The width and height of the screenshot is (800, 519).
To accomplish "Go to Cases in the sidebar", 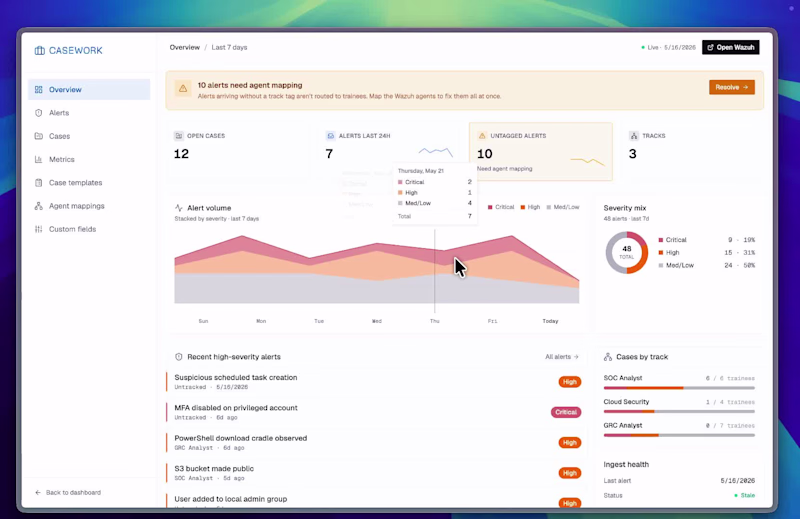I will coord(89,136).
